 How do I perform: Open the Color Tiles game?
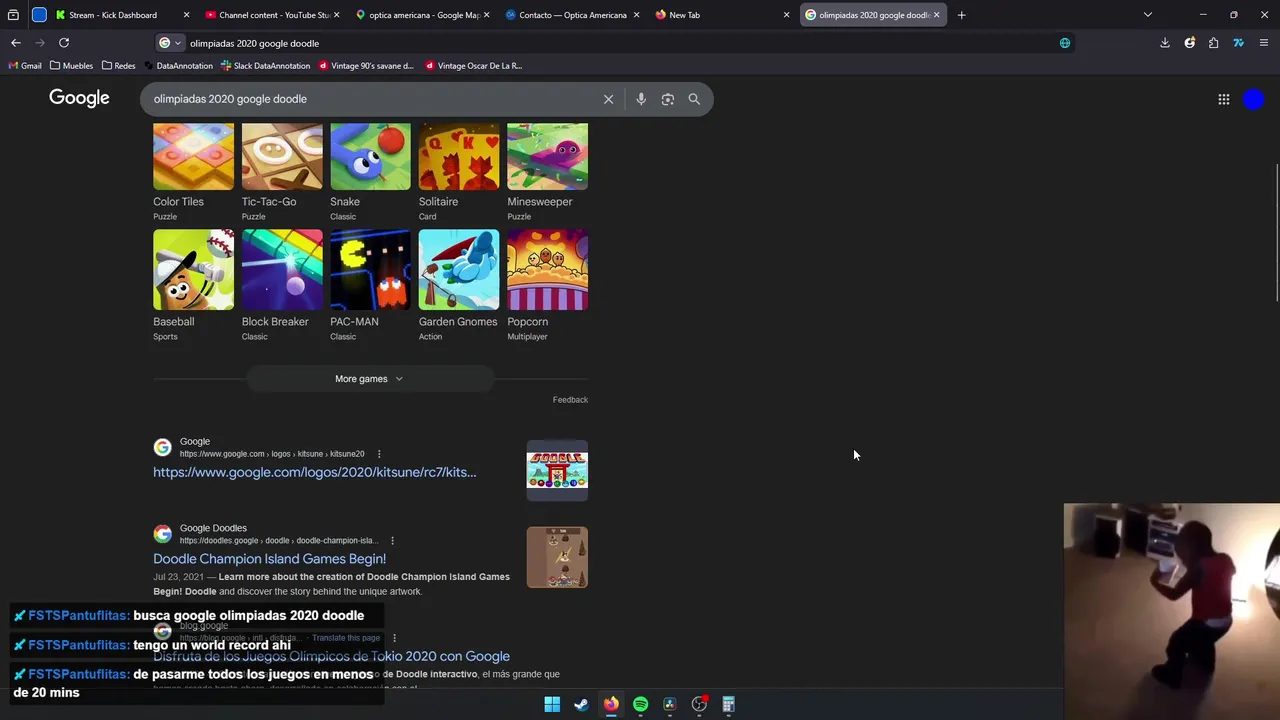pyautogui.click(x=193, y=157)
